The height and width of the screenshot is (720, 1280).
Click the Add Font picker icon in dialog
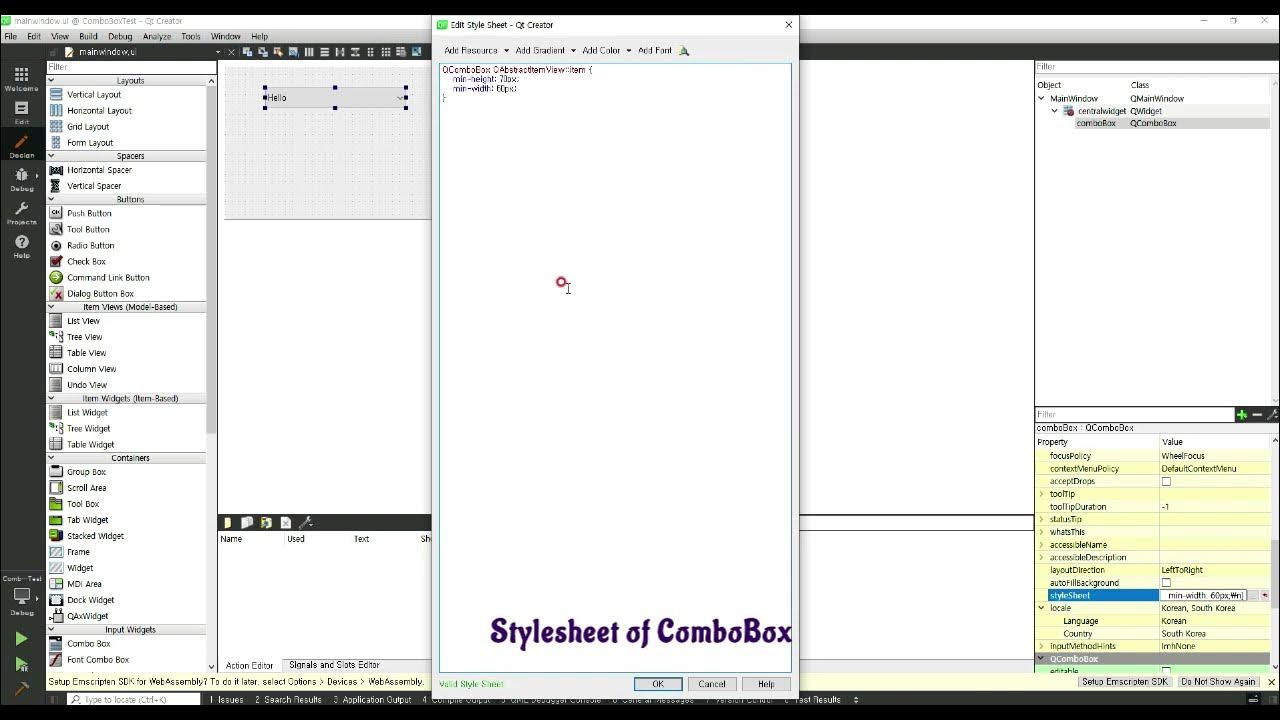[x=684, y=50]
